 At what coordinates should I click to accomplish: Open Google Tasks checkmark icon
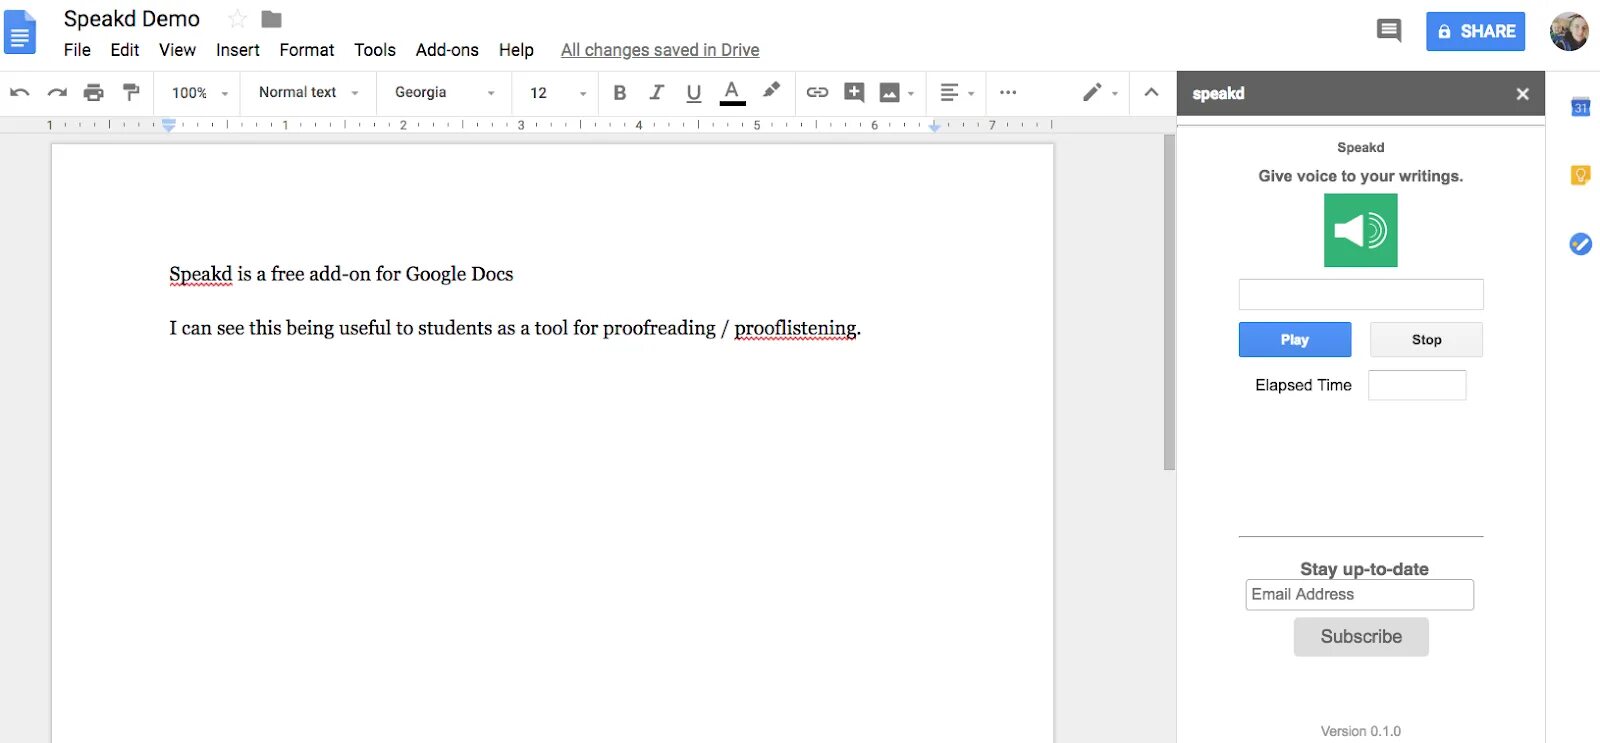click(1580, 244)
